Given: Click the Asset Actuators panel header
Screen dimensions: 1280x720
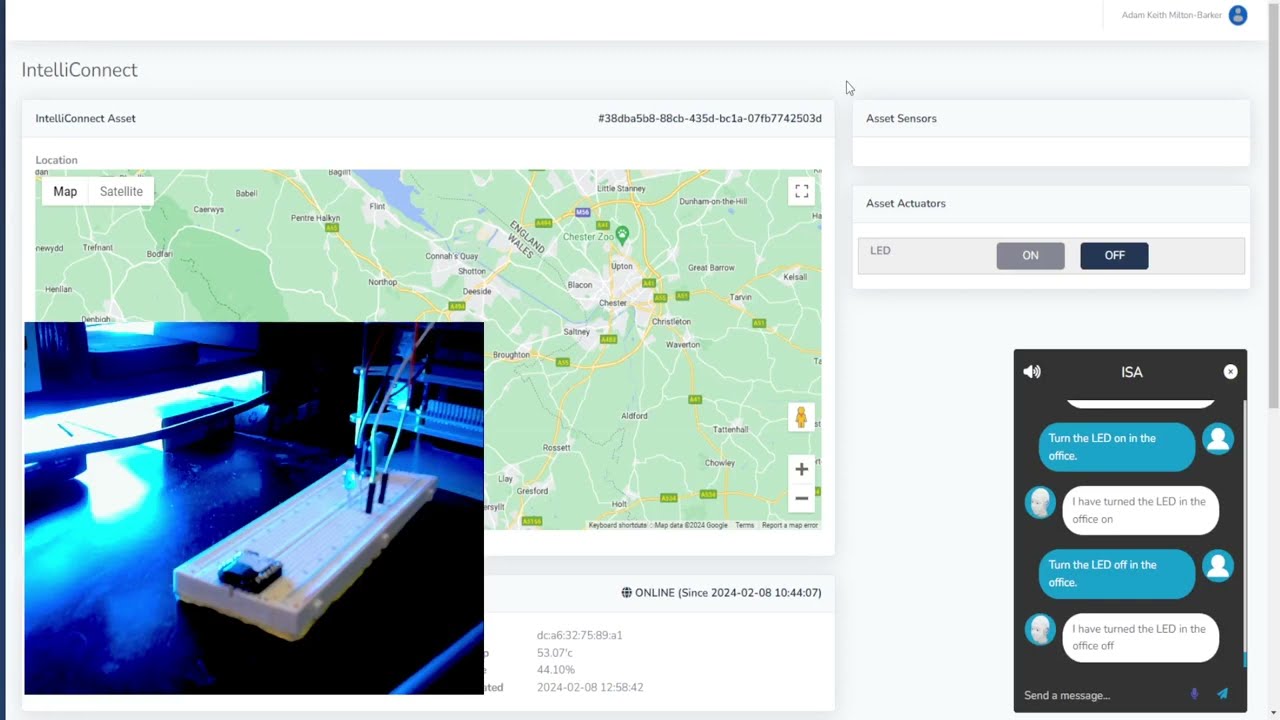Looking at the screenshot, I should pos(1051,203).
